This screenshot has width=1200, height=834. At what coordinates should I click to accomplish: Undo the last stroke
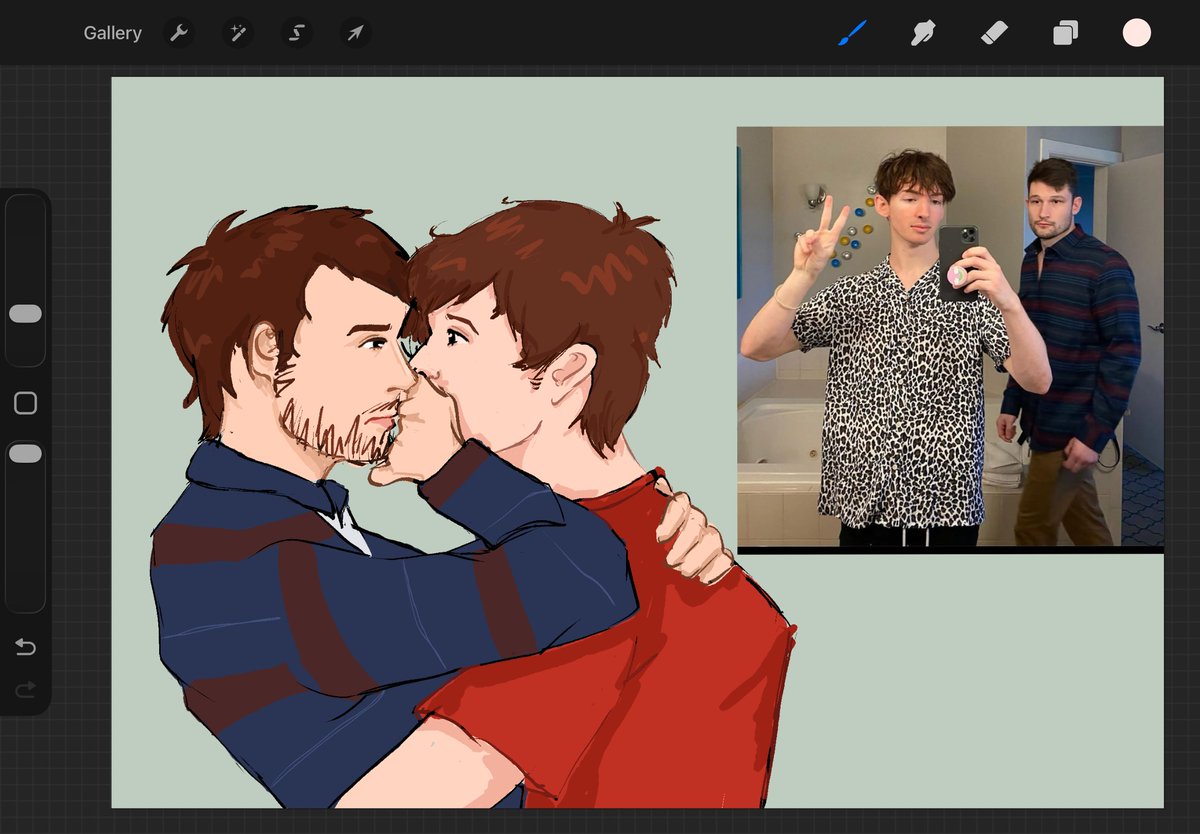pyautogui.click(x=25, y=648)
